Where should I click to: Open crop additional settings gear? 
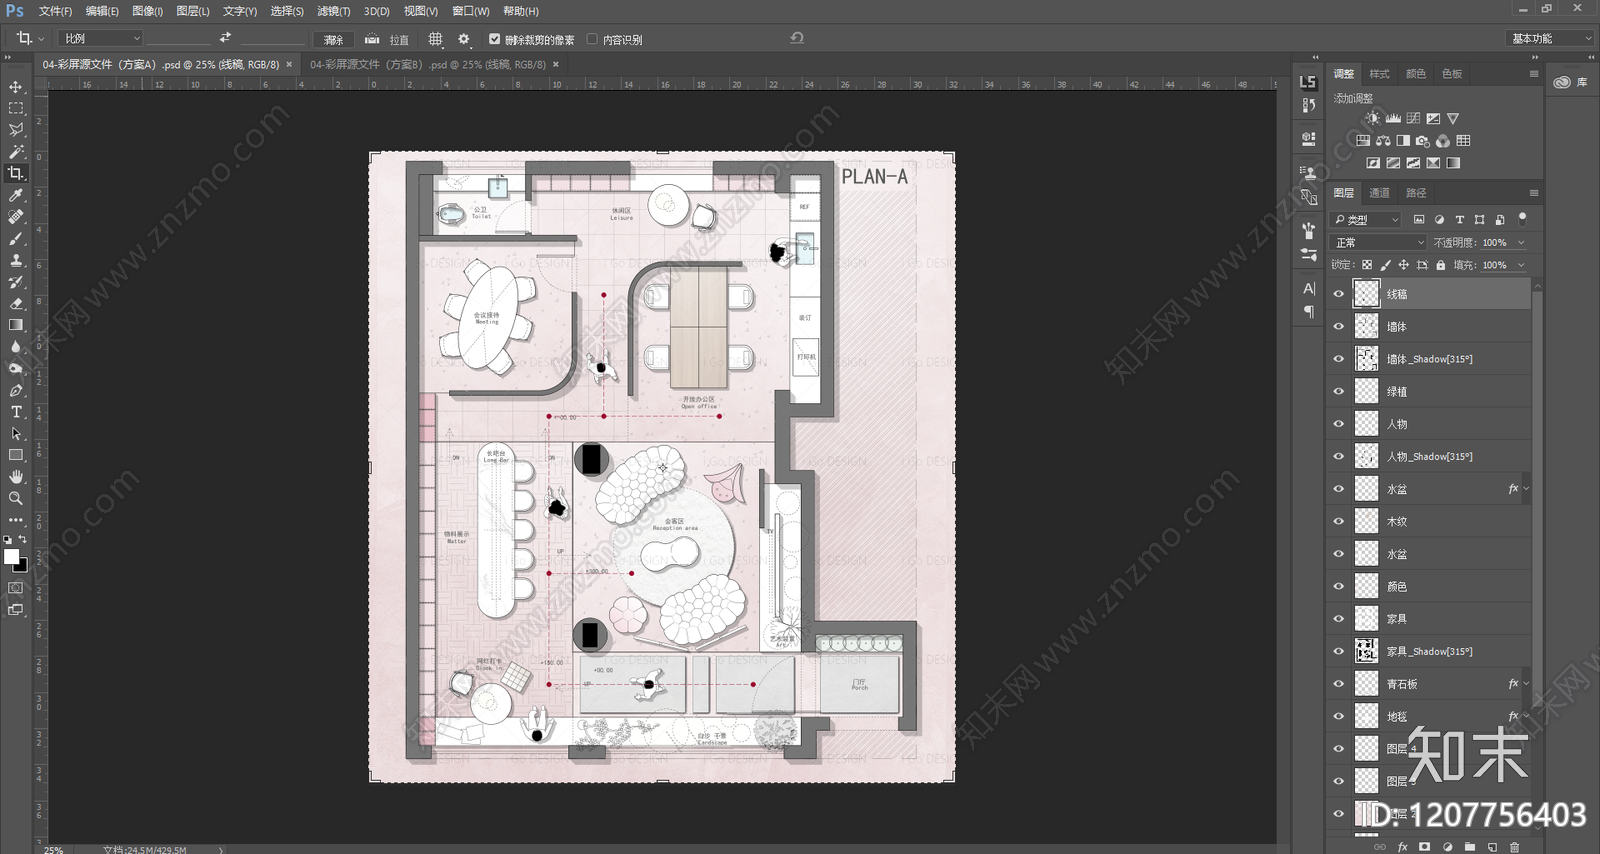tap(463, 39)
